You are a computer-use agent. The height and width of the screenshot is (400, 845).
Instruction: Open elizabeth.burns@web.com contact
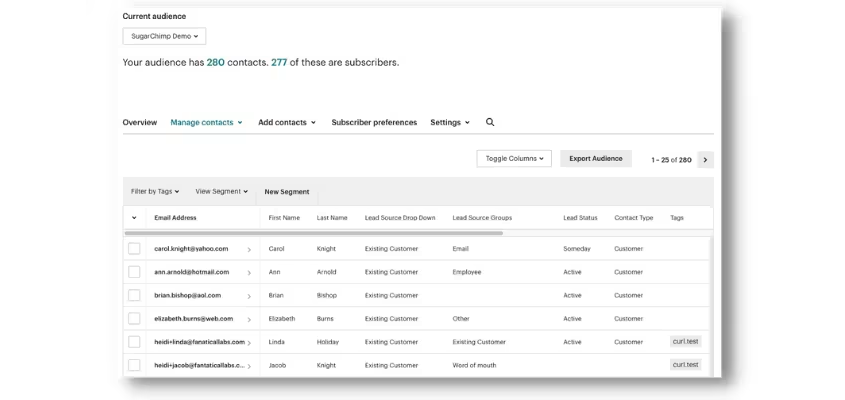tap(193, 318)
